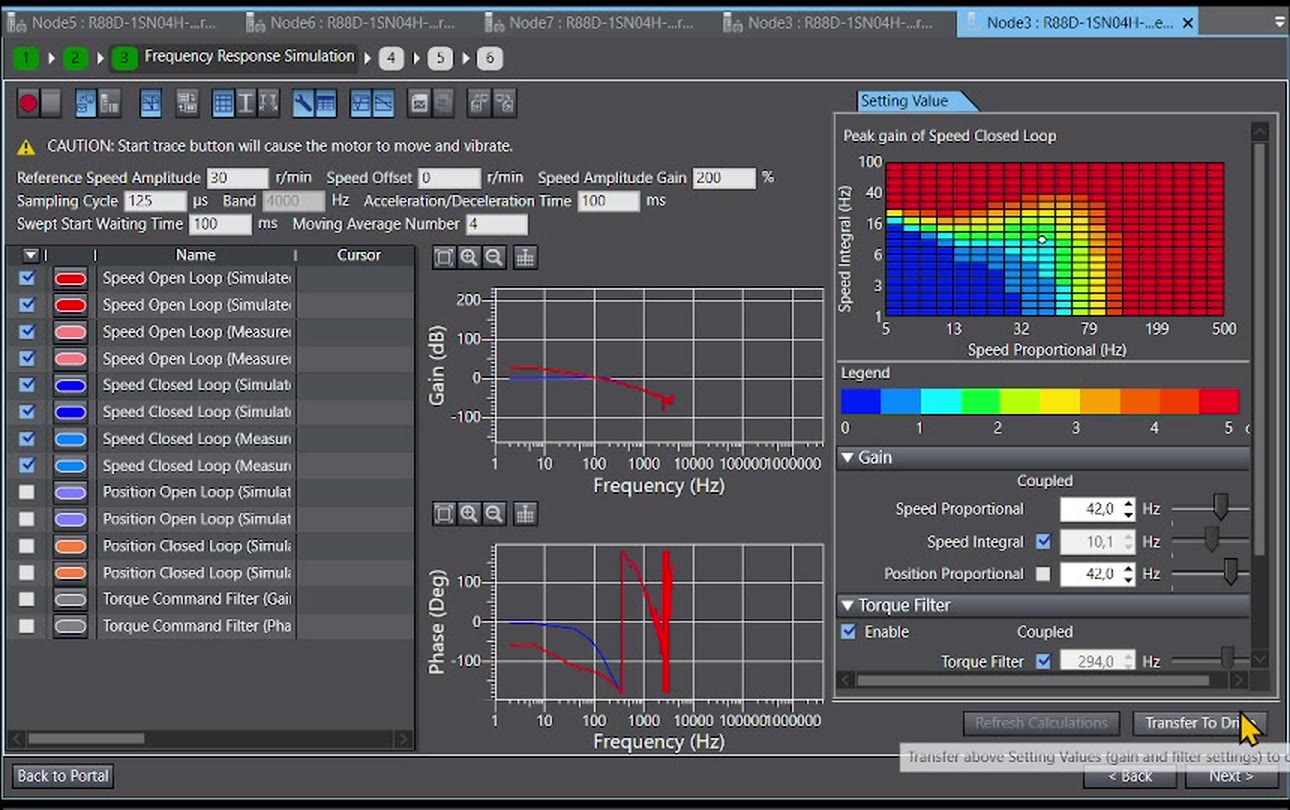Decrease Position Proportional with the down stepper

pyautogui.click(x=1129, y=580)
